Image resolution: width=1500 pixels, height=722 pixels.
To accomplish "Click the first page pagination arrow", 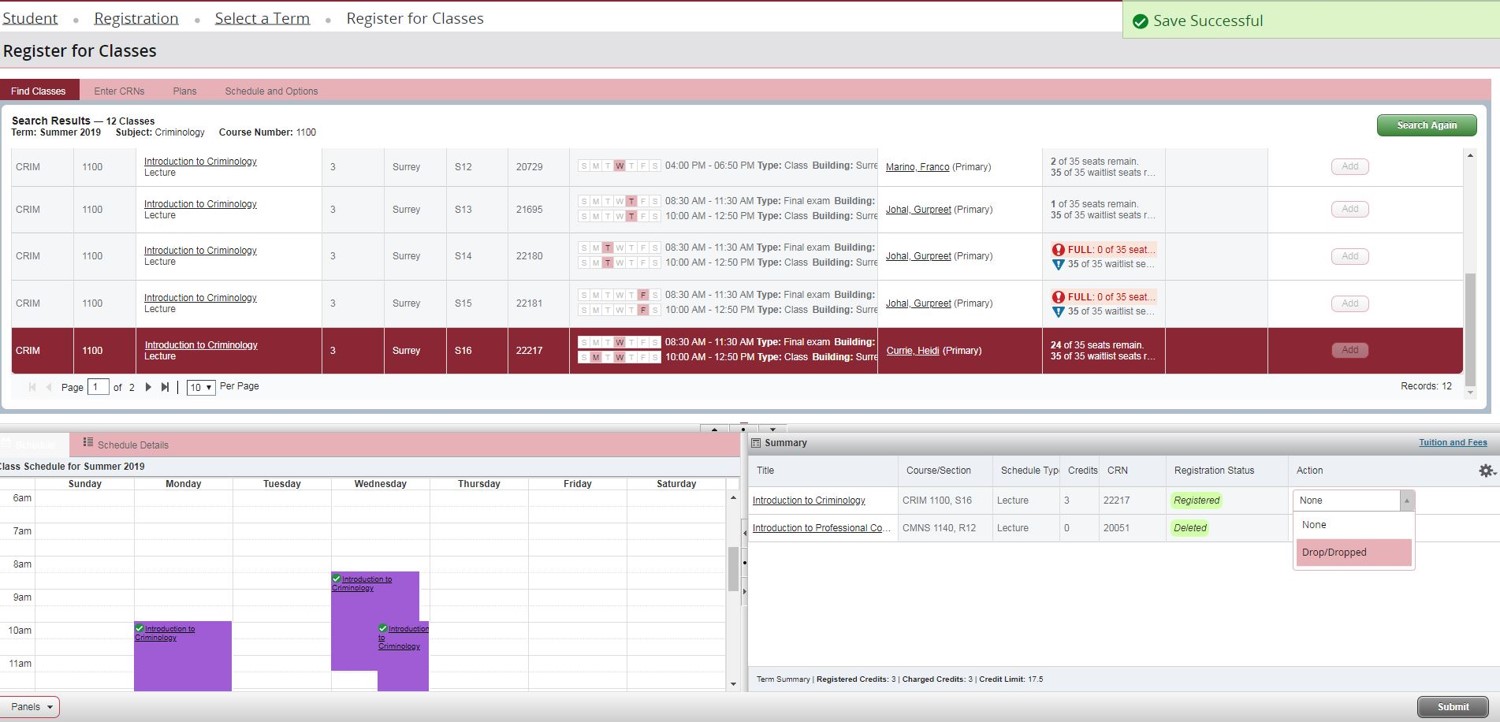I will pyautogui.click(x=32, y=387).
